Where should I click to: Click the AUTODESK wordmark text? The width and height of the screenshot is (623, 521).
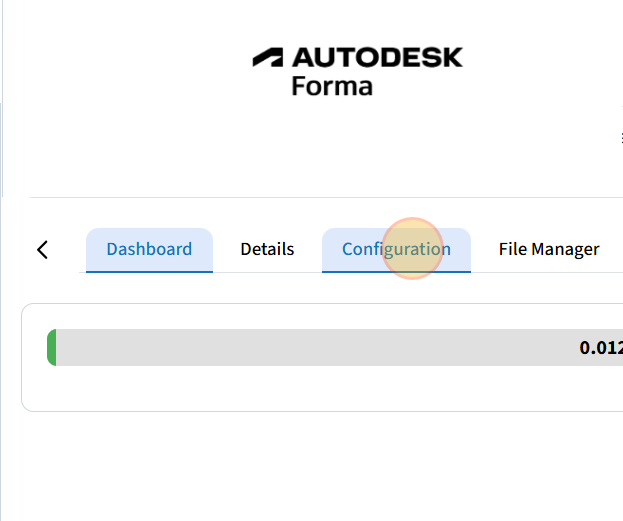coord(377,58)
